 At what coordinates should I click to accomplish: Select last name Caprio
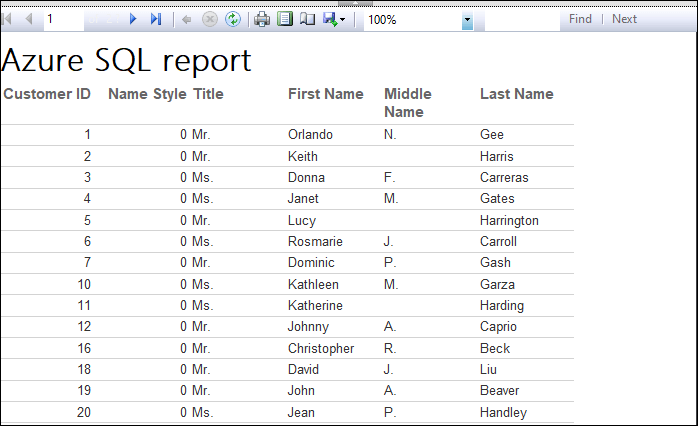pyautogui.click(x=498, y=326)
